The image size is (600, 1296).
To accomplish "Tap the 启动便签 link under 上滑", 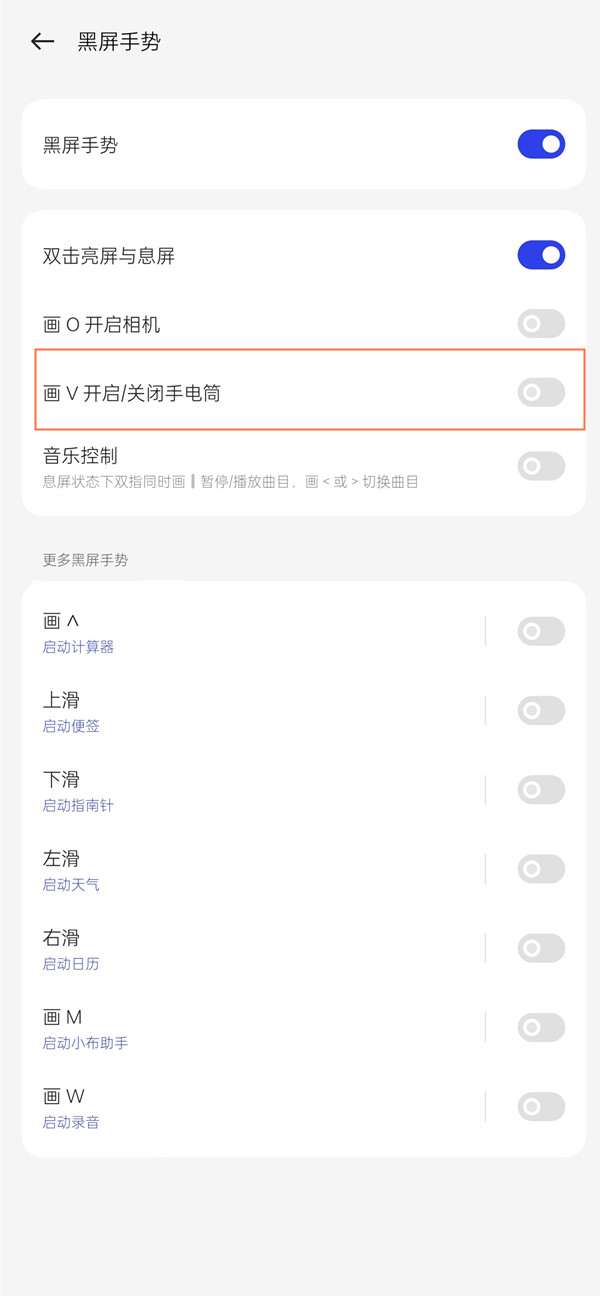I will 71,726.
